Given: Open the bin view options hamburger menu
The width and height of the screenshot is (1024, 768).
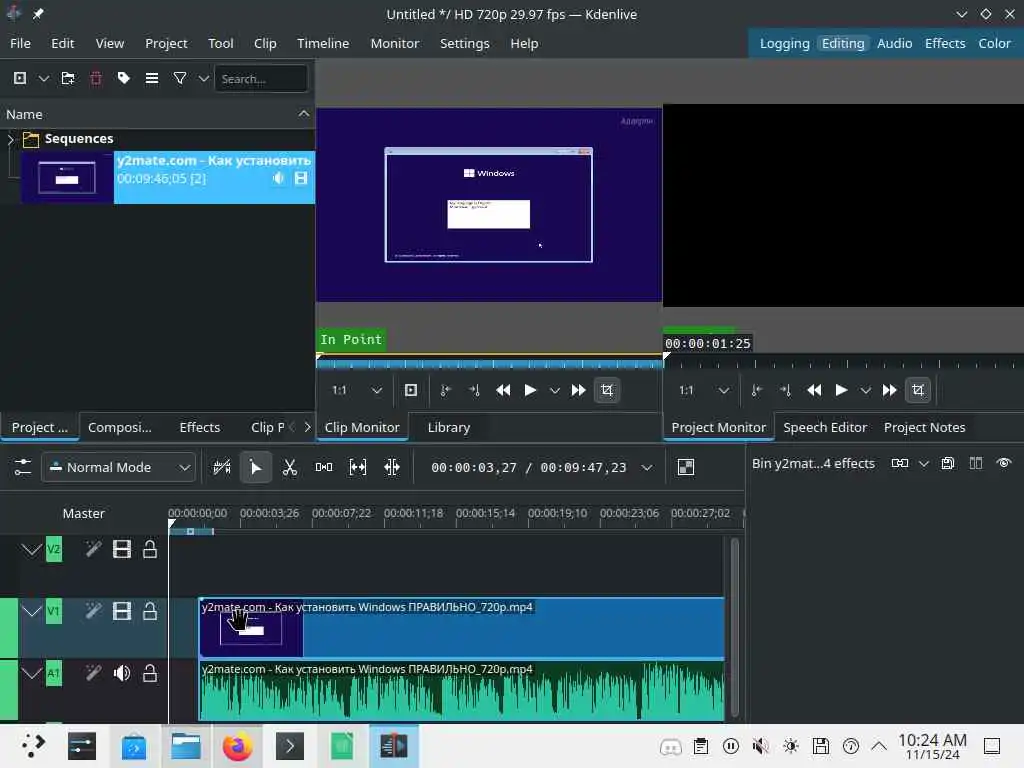Looking at the screenshot, I should tap(152, 78).
